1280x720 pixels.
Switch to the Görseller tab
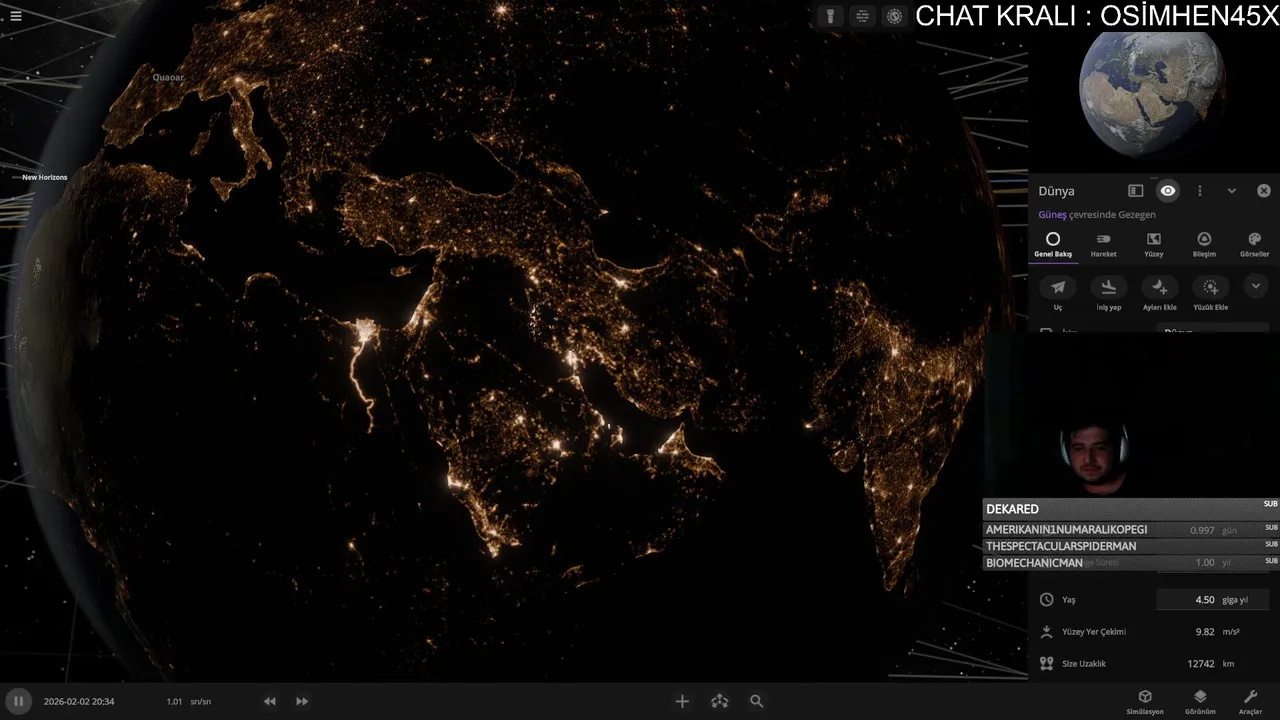point(1255,245)
